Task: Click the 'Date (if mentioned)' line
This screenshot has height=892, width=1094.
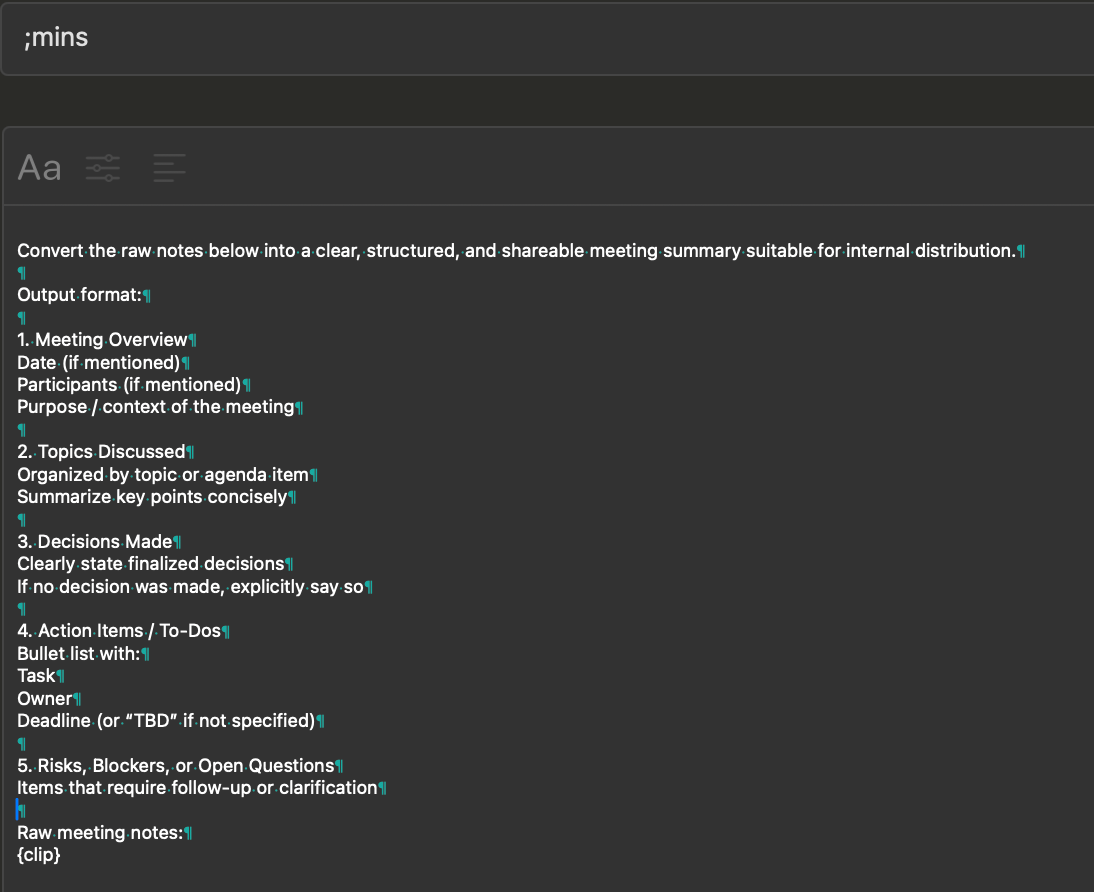Action: [x=98, y=362]
